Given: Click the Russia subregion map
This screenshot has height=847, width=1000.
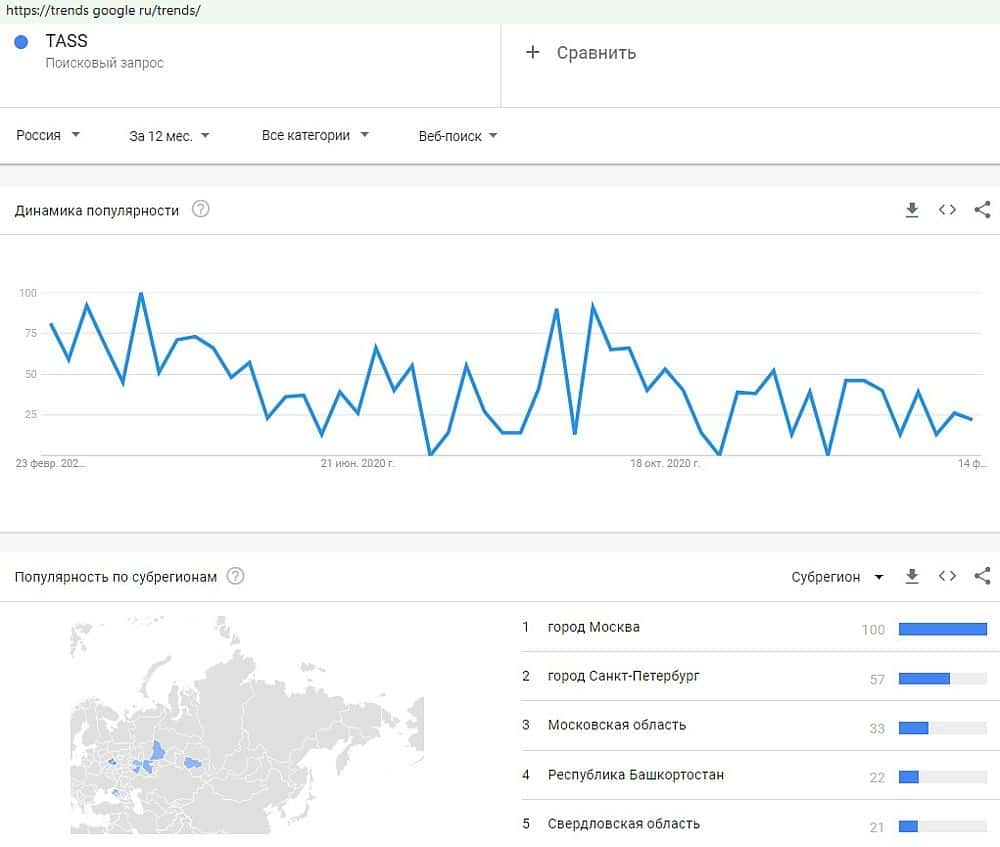Looking at the screenshot, I should (246, 725).
